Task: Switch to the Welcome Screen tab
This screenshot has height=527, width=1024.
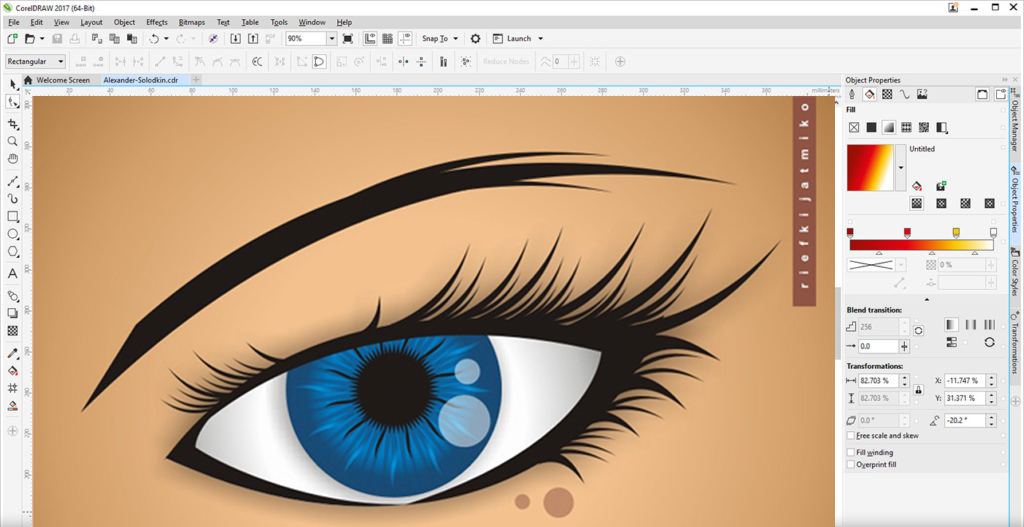Action: 62,80
